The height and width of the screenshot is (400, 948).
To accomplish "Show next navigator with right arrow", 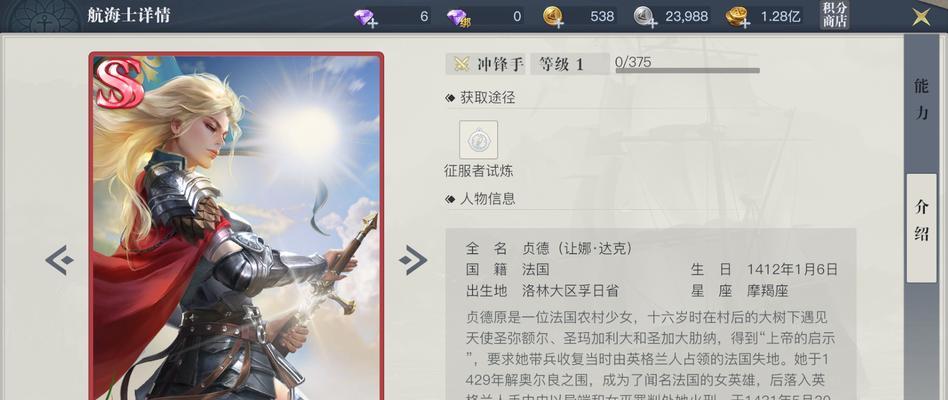I will point(413,260).
